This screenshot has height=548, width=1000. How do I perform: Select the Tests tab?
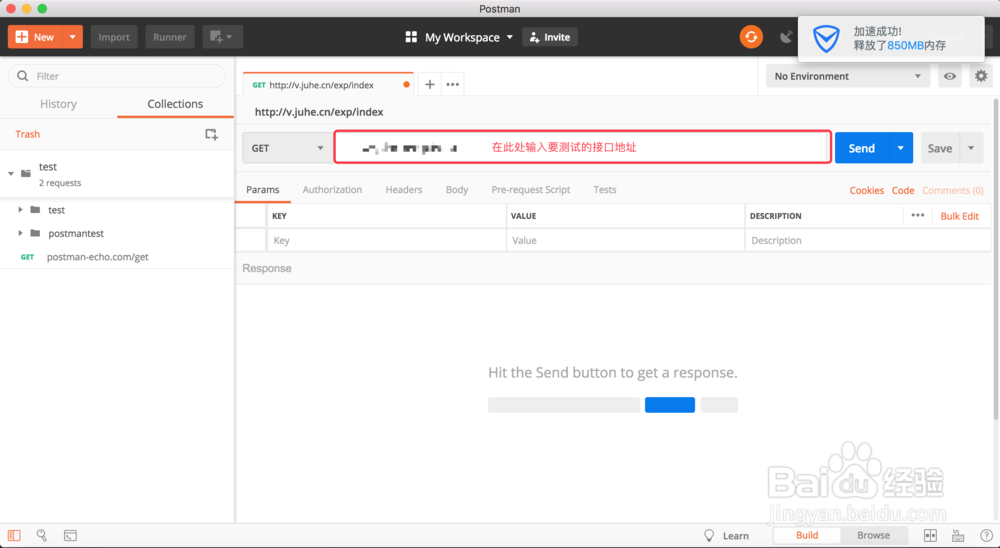(x=605, y=189)
